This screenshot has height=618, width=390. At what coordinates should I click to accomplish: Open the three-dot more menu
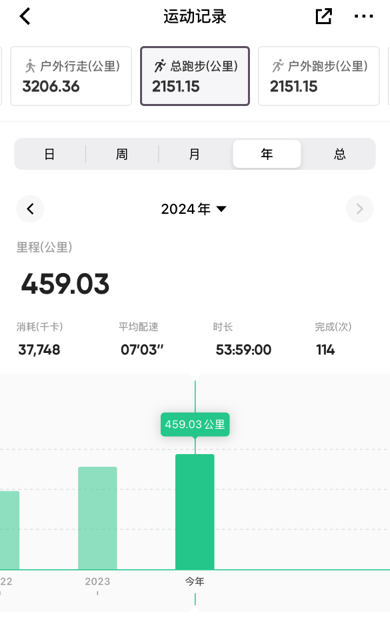coord(364,16)
